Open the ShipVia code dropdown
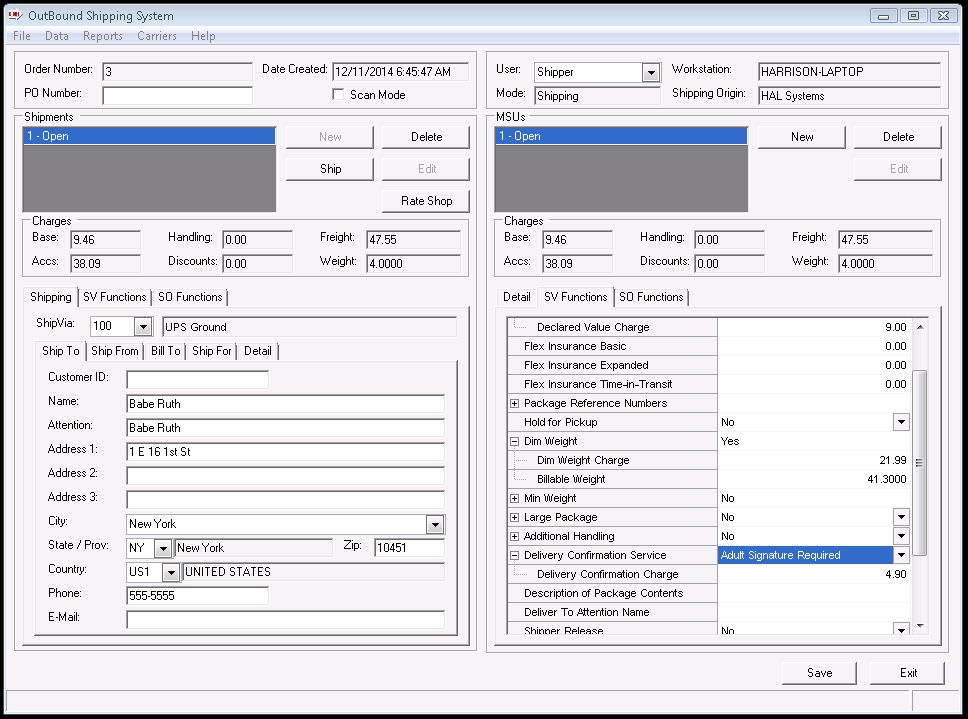The image size is (968, 719). [x=142, y=327]
